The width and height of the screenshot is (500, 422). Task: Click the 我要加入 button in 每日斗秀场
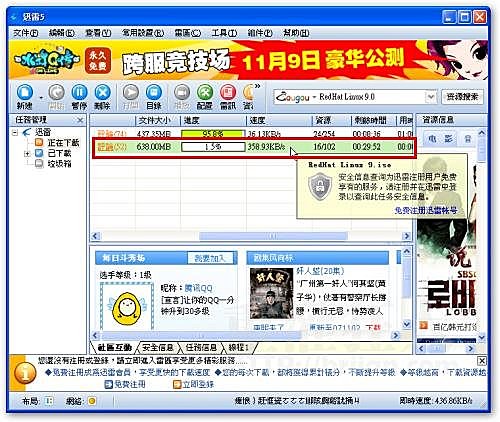210,258
